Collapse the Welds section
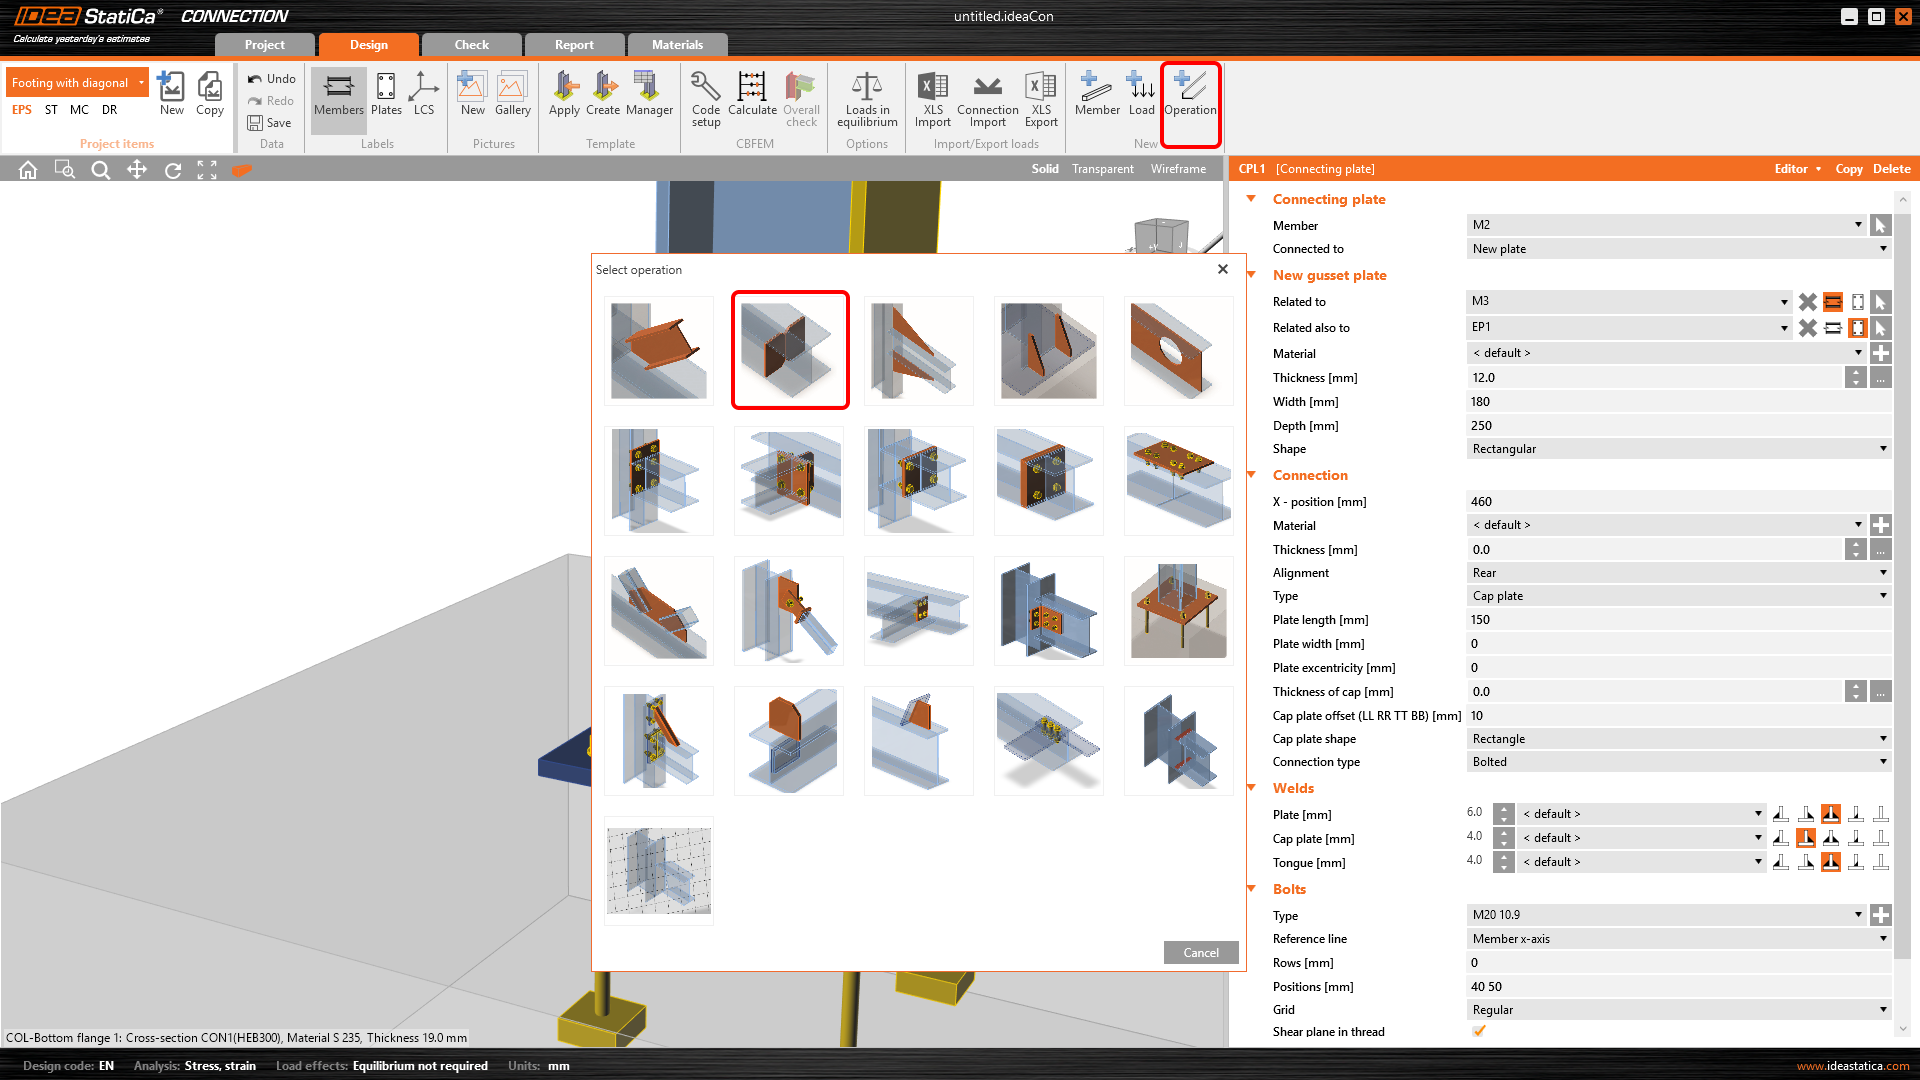Image resolution: width=1920 pixels, height=1080 pixels. [1251, 788]
